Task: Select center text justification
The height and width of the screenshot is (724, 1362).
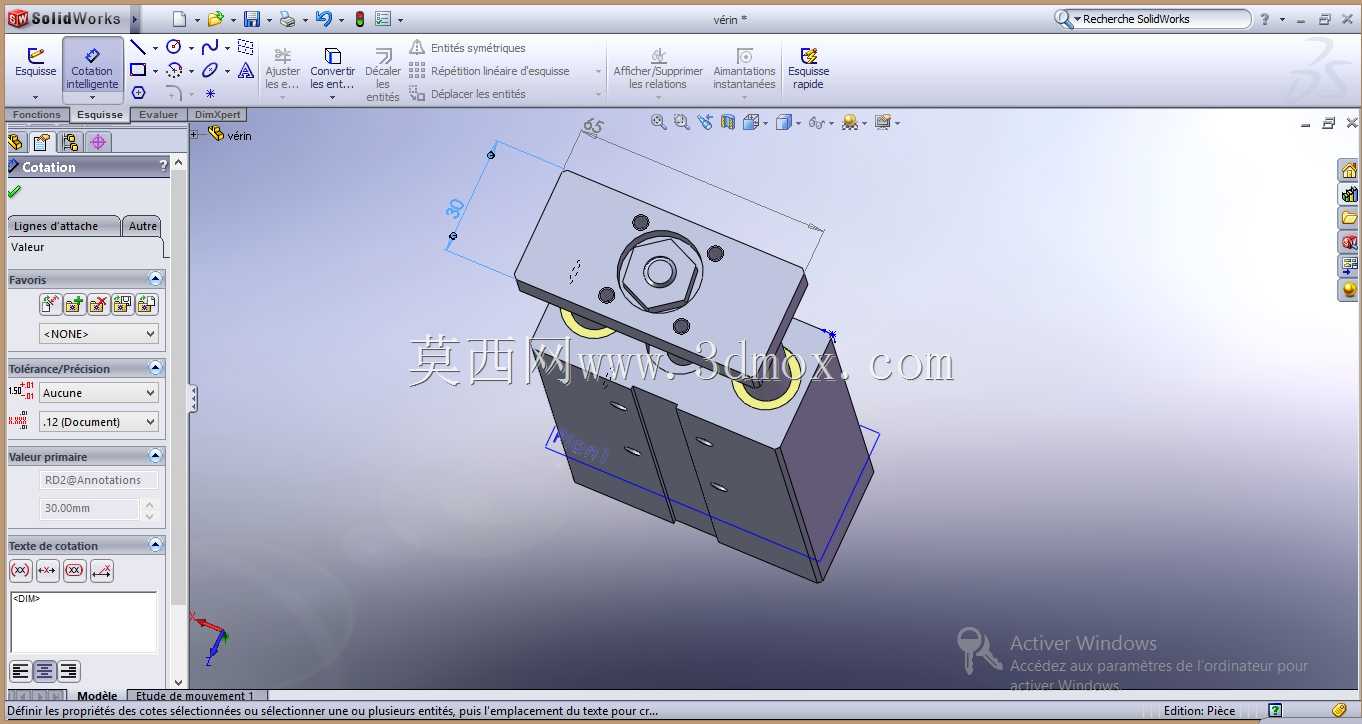Action: (45, 671)
